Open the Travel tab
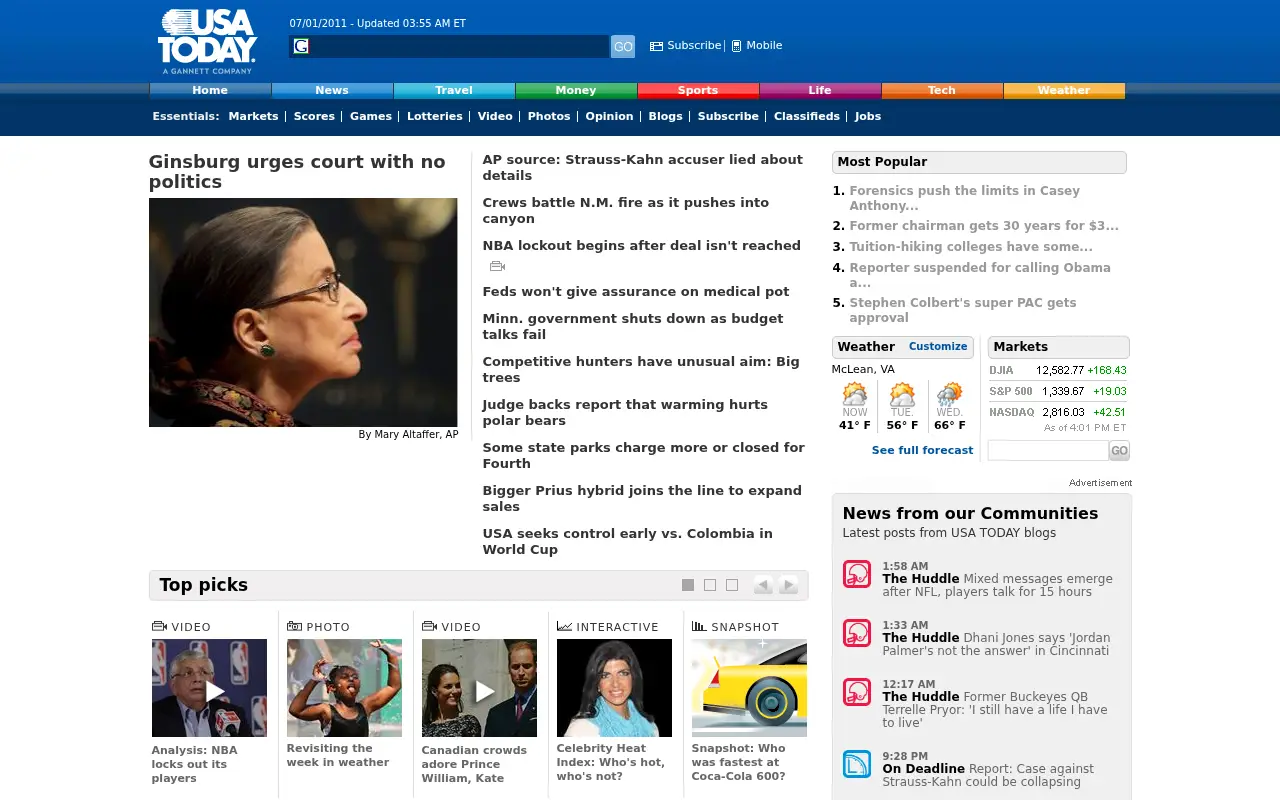This screenshot has width=1280, height=800. [454, 91]
